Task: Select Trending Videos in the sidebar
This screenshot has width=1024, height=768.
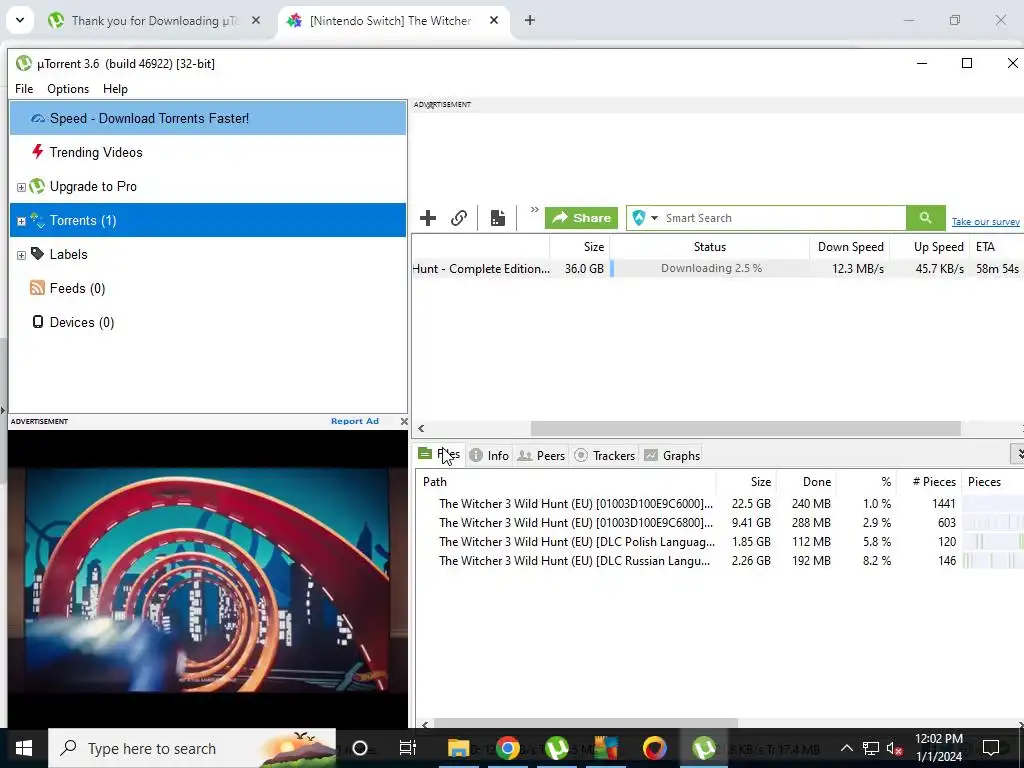Action: [x=95, y=152]
